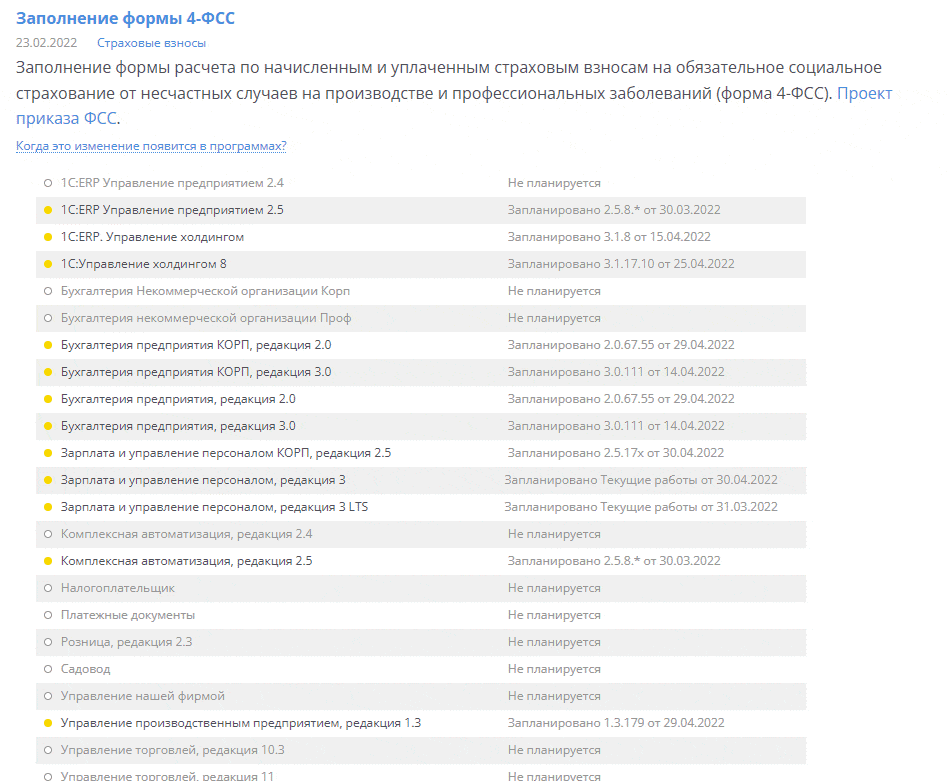
Task: Select 'Платежные документы' row text
Action: 128,615
